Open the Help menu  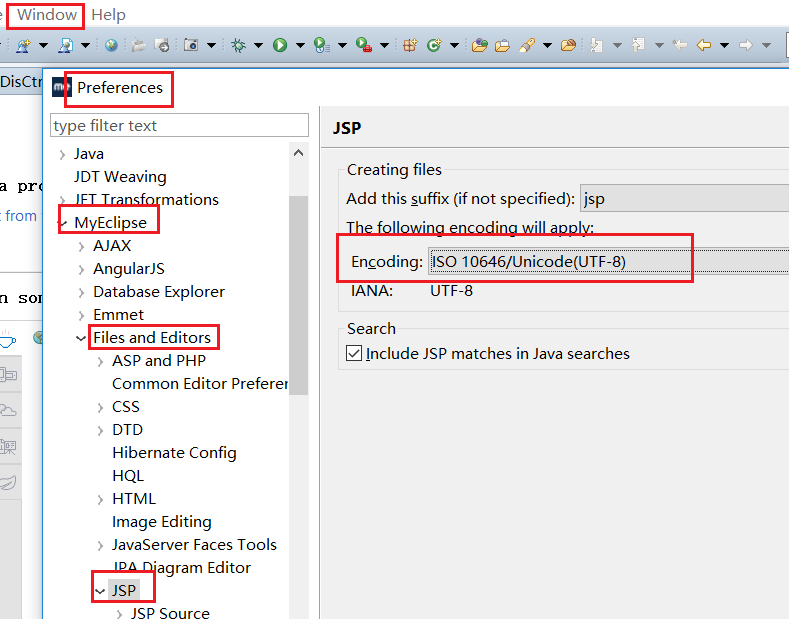tap(108, 15)
